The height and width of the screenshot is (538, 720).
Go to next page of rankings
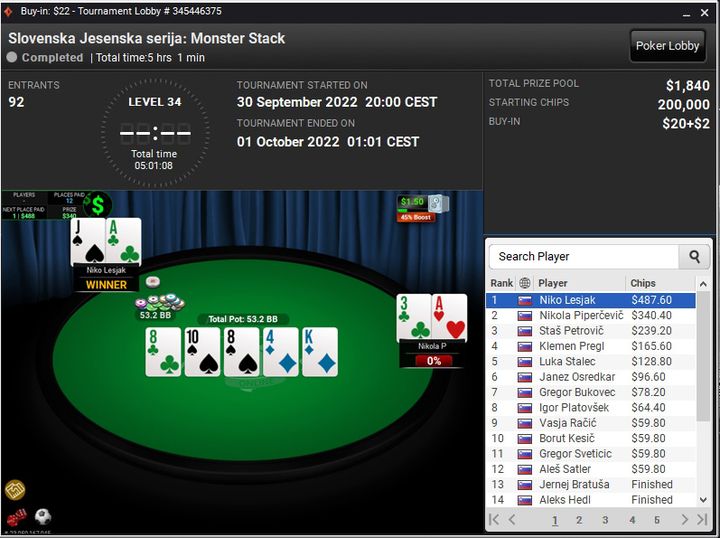tap(685, 520)
